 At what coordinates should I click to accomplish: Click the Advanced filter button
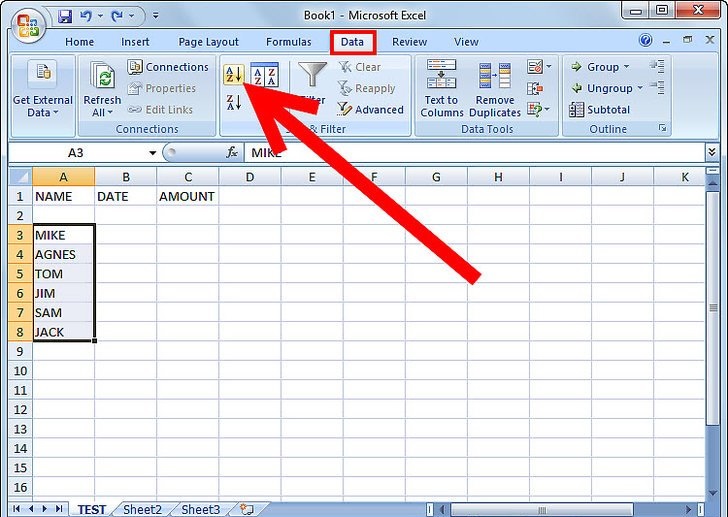pos(370,110)
